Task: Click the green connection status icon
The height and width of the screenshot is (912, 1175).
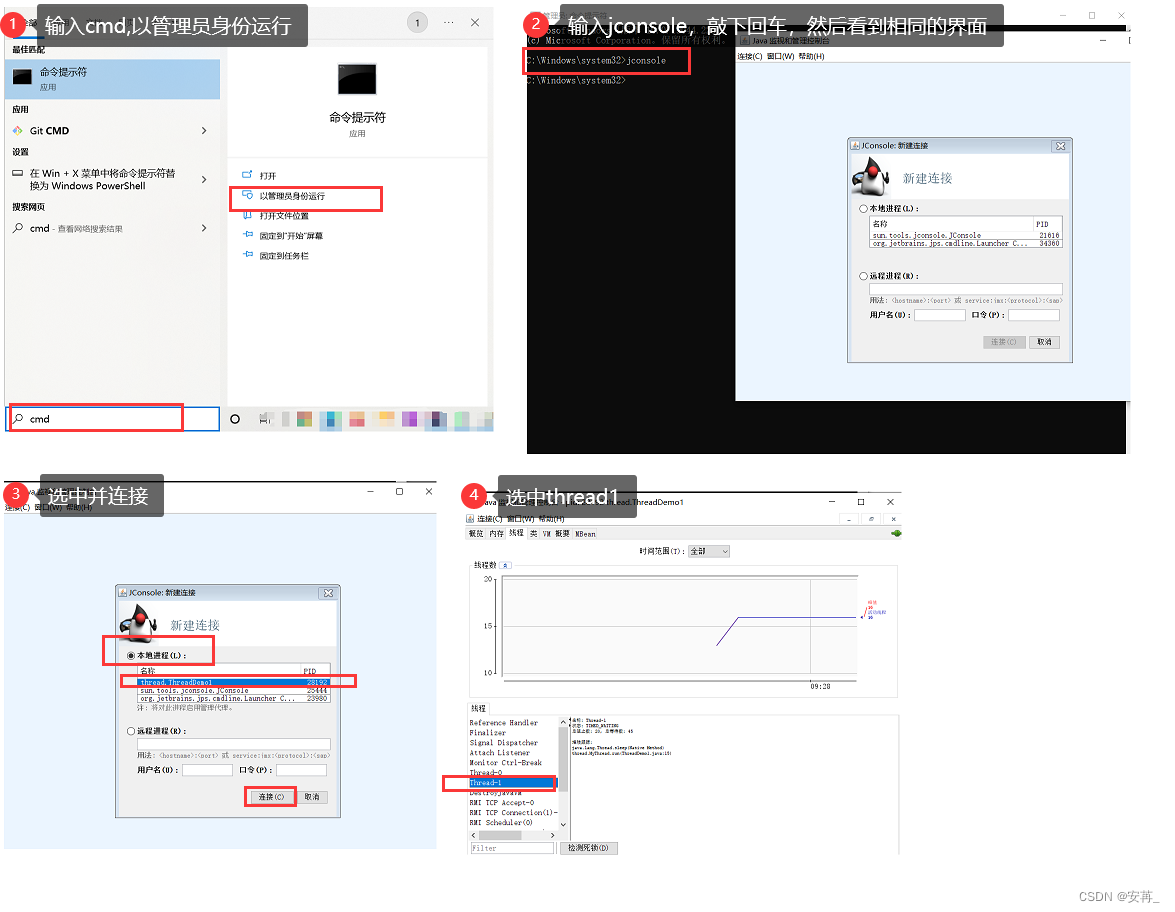Action: [x=895, y=534]
